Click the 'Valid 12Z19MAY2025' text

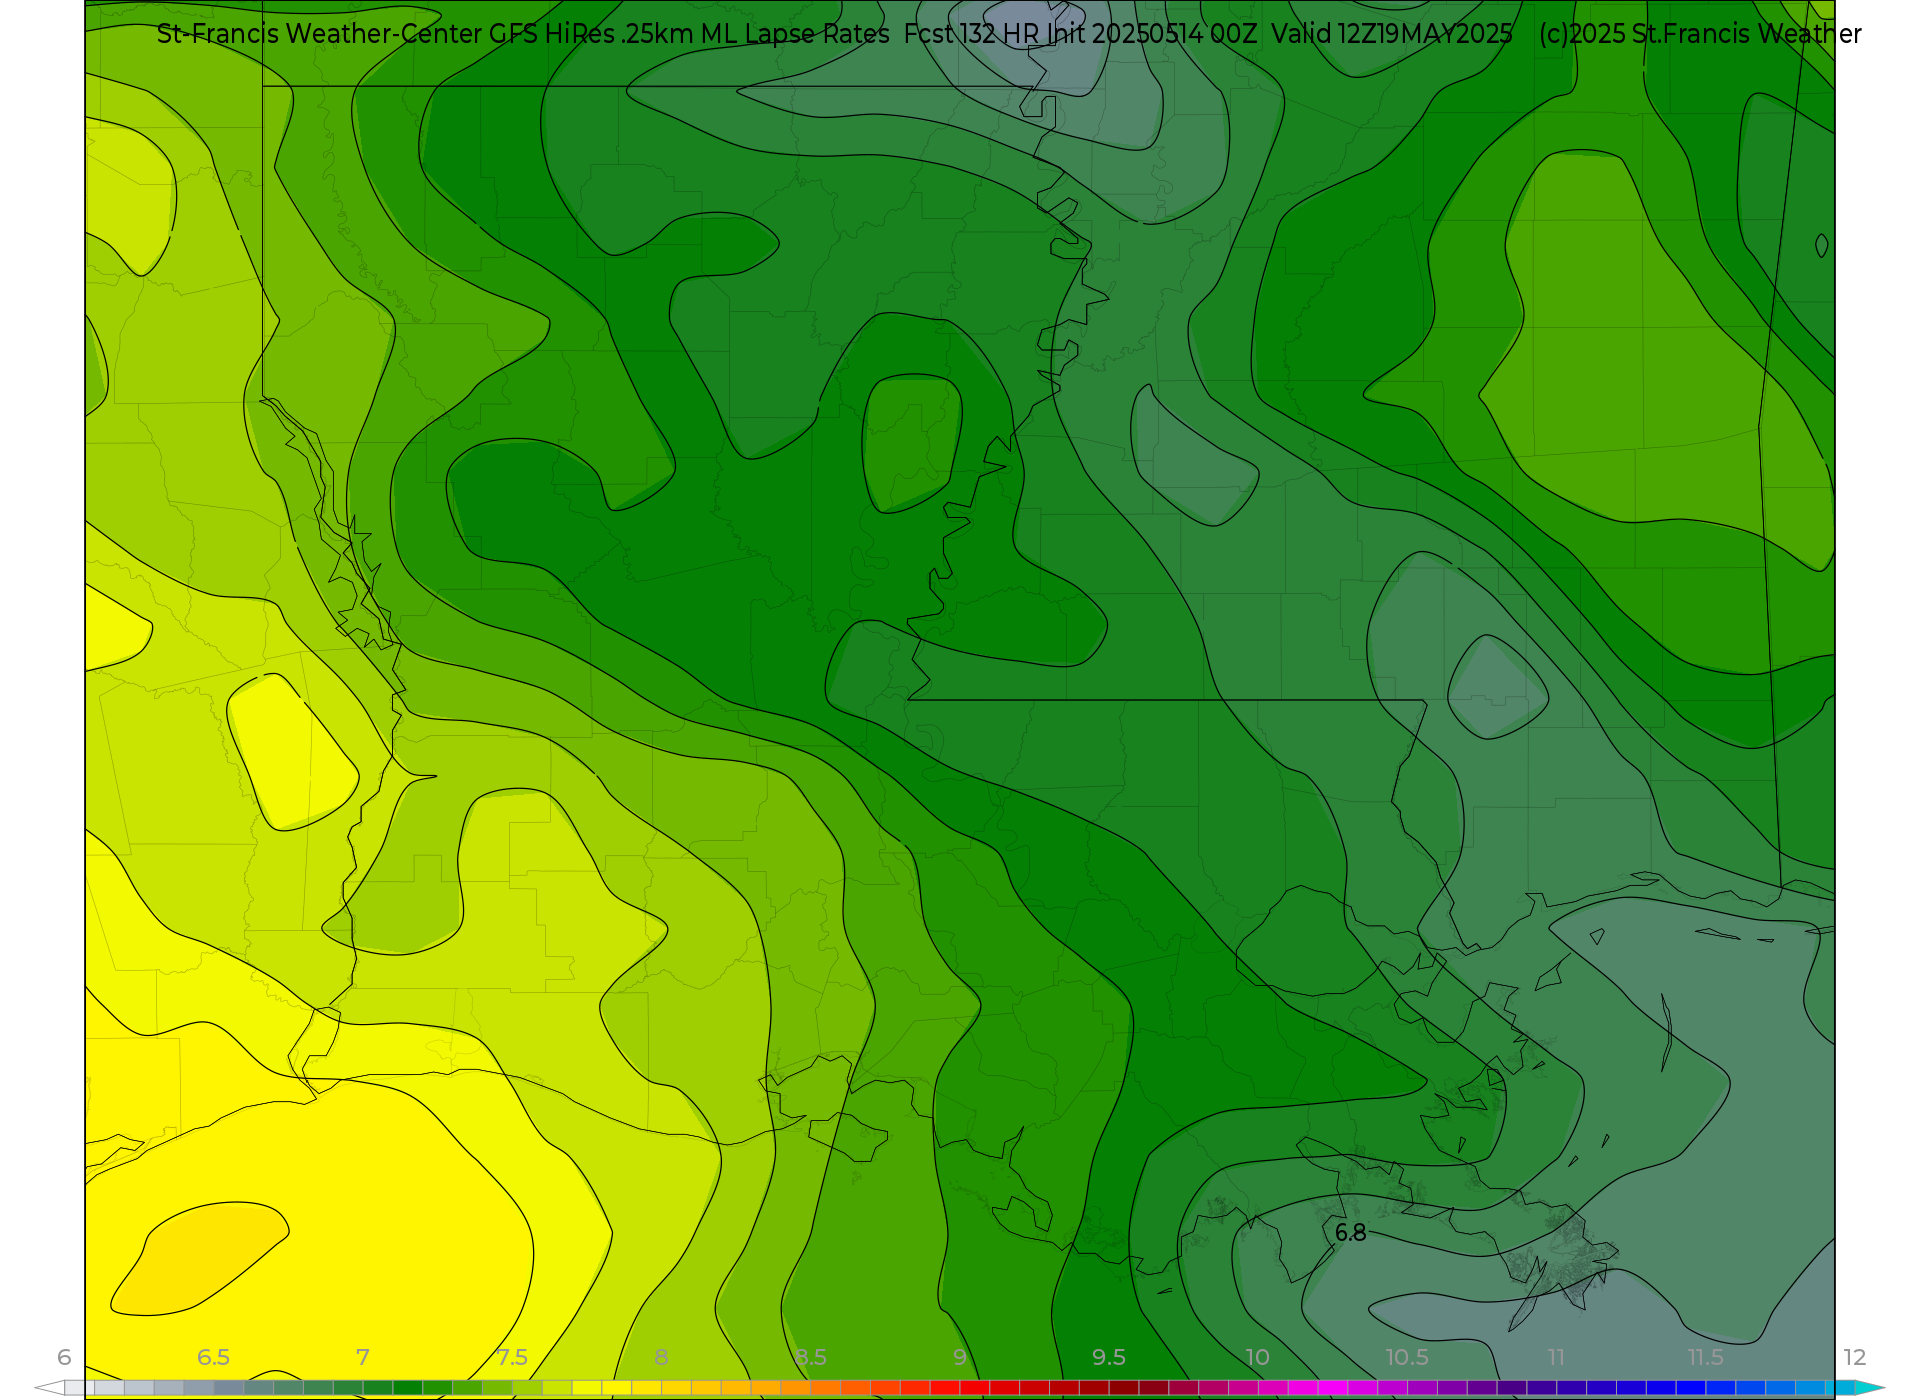click(1392, 34)
